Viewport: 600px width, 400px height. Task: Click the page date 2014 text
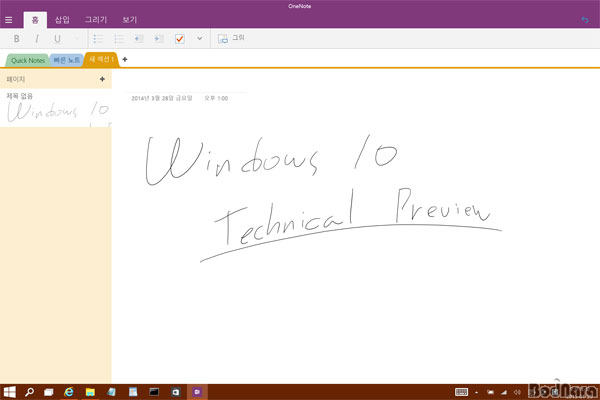(161, 98)
